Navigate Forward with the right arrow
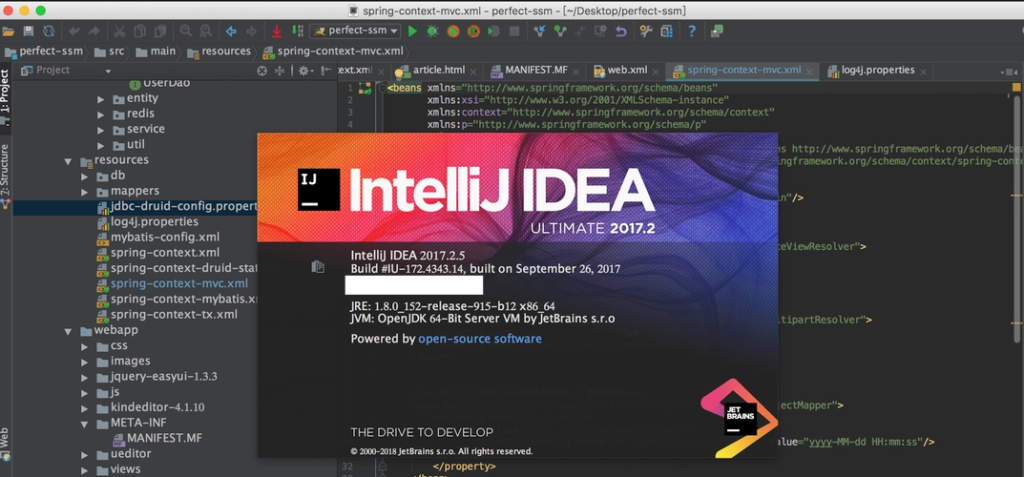Image resolution: width=1024 pixels, height=477 pixels. (251, 31)
